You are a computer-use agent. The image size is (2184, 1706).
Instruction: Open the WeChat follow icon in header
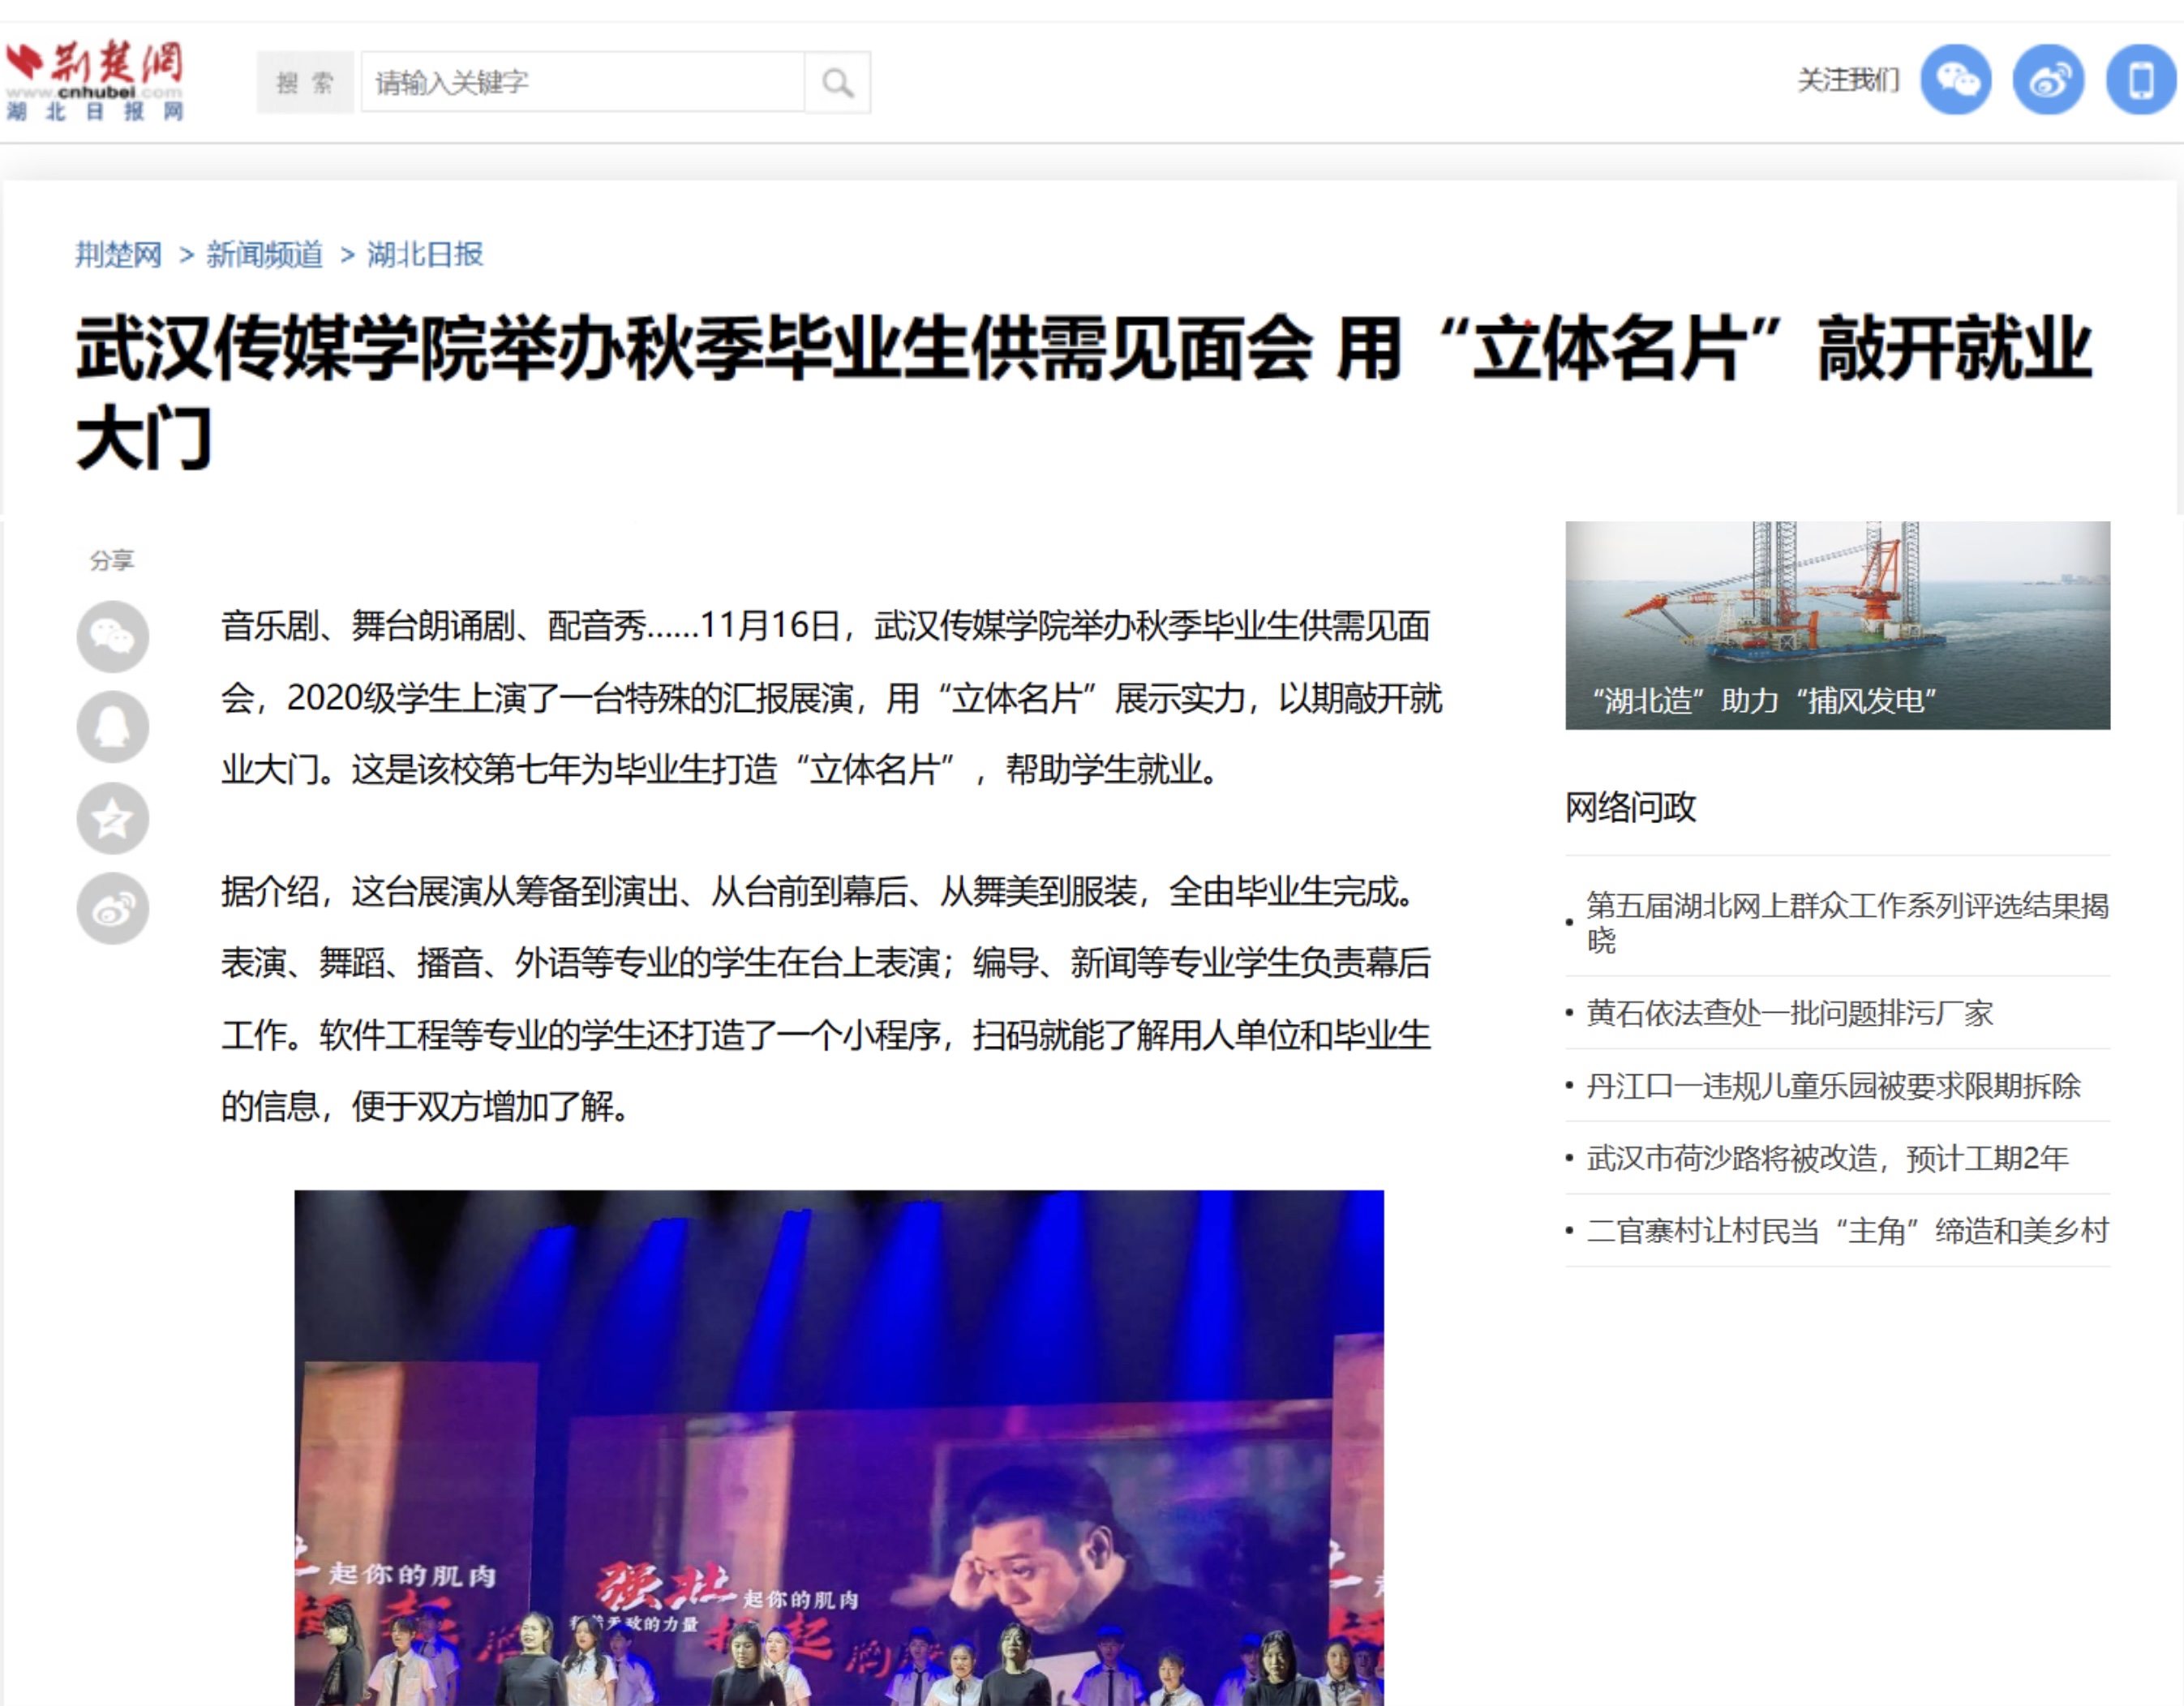pyautogui.click(x=1955, y=80)
